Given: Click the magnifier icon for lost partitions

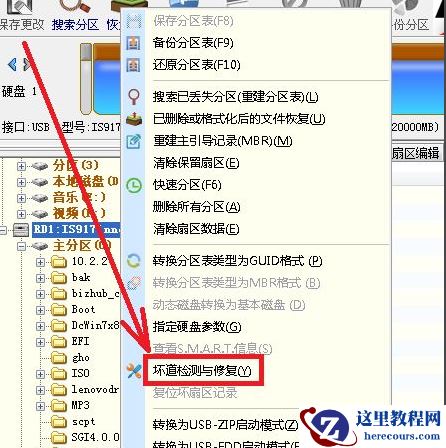Looking at the screenshot, I should [134, 97].
